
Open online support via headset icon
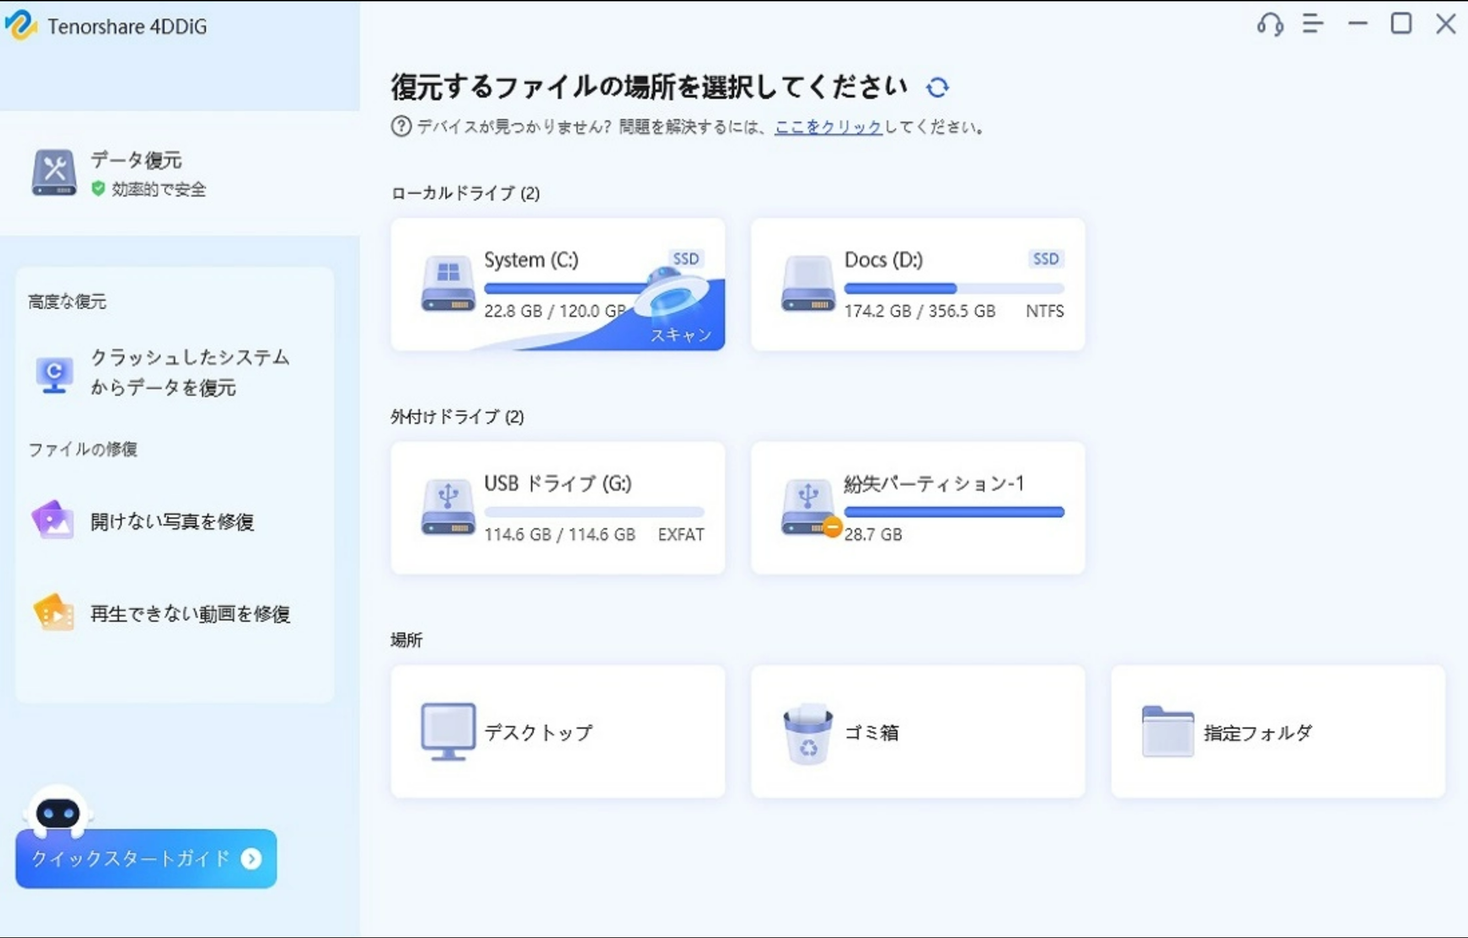tap(1268, 25)
